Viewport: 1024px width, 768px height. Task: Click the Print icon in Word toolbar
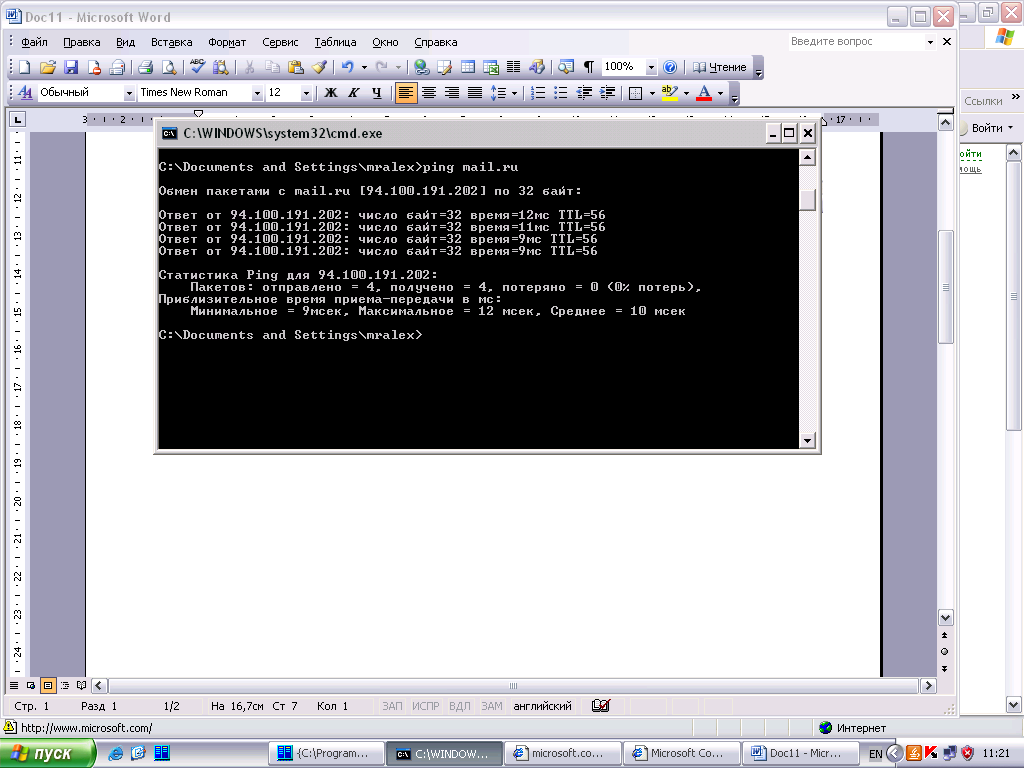(x=145, y=67)
